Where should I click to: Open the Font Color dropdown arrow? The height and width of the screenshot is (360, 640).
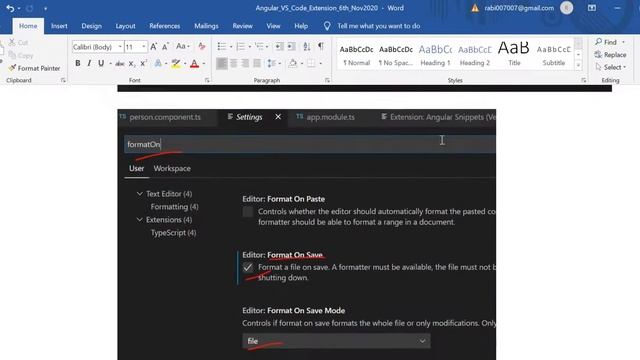tap(204, 64)
